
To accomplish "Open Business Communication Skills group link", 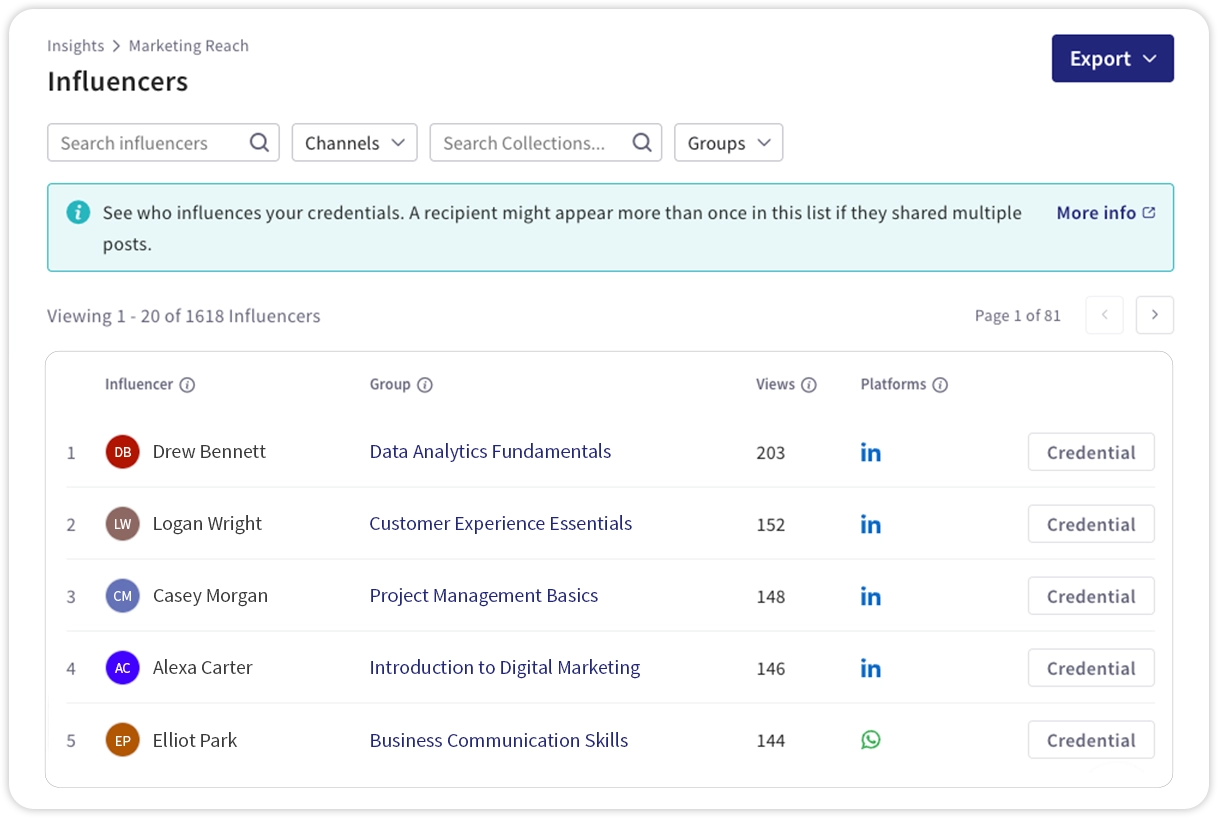I will click(499, 740).
